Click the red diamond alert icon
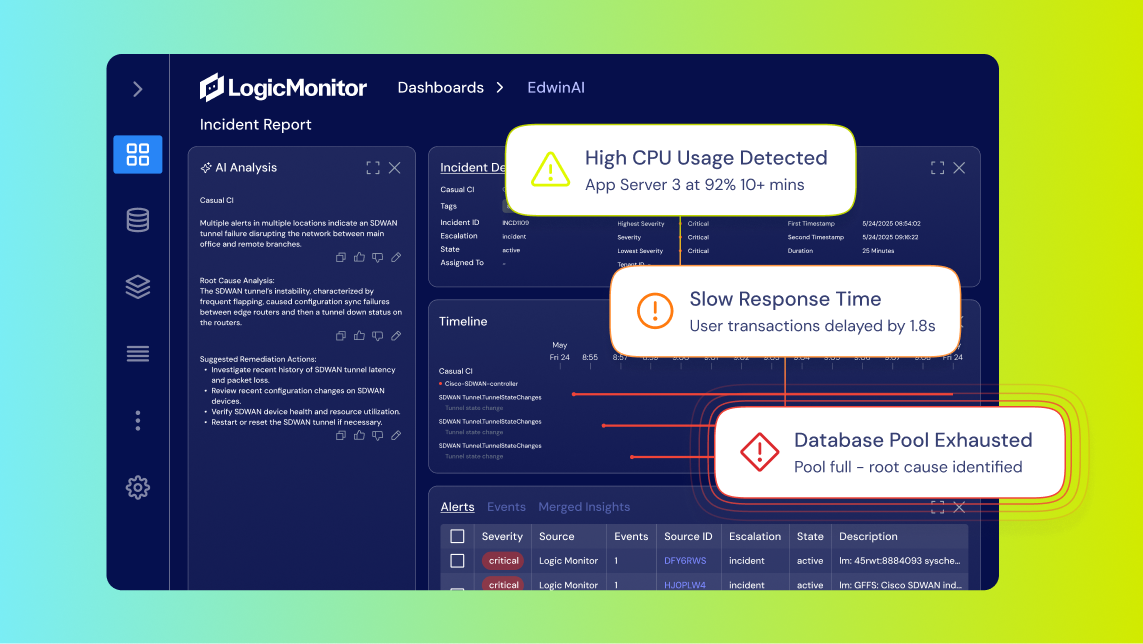Image resolution: width=1143 pixels, height=644 pixels. 760,452
